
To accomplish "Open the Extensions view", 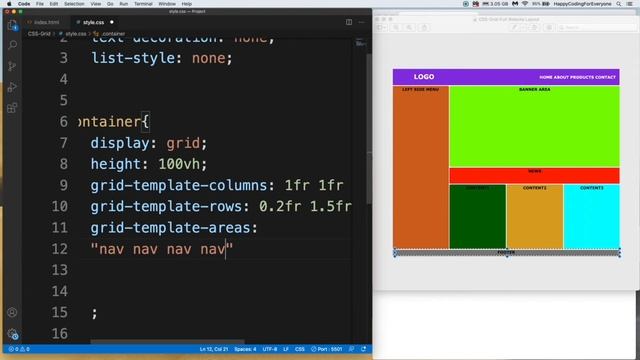I will click(12, 108).
